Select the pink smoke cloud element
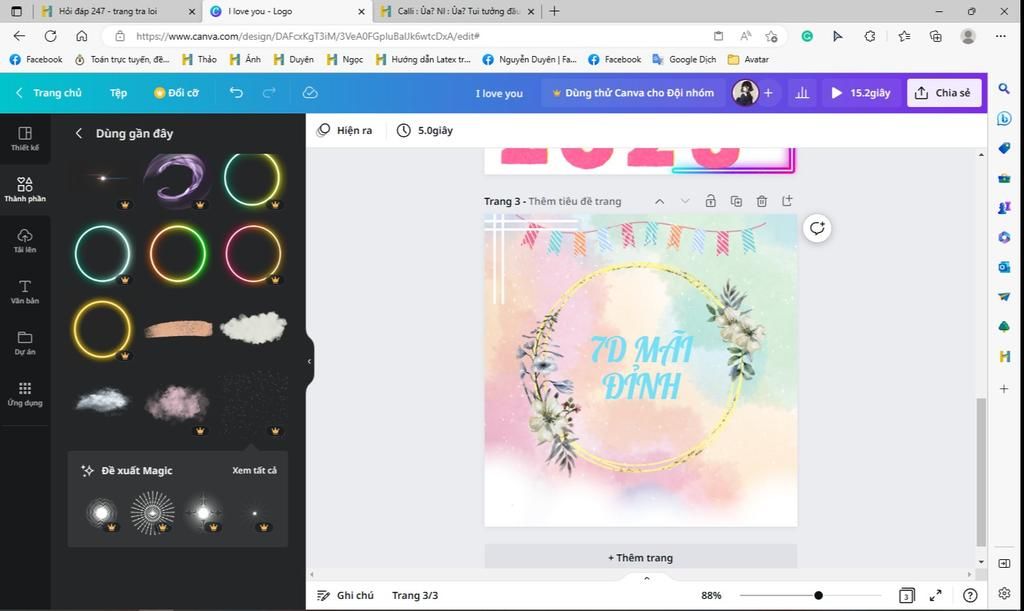 click(x=177, y=402)
